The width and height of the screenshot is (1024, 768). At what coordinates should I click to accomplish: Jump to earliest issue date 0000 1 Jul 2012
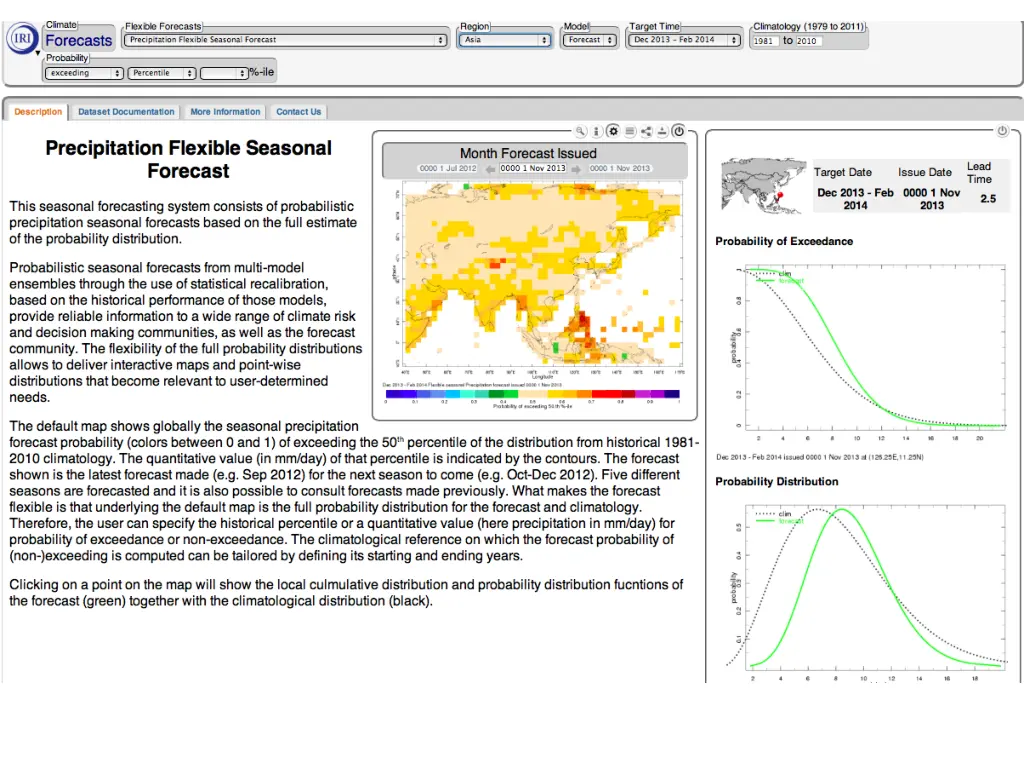(x=448, y=168)
